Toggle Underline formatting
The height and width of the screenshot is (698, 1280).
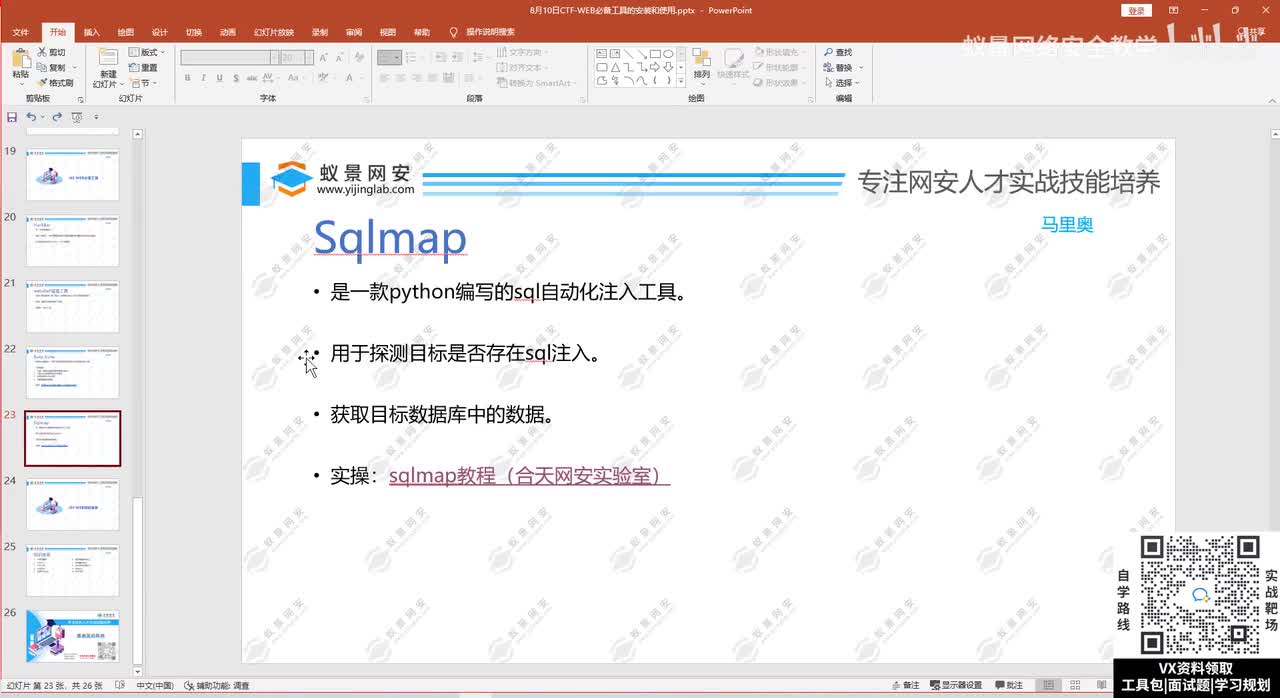(x=218, y=78)
